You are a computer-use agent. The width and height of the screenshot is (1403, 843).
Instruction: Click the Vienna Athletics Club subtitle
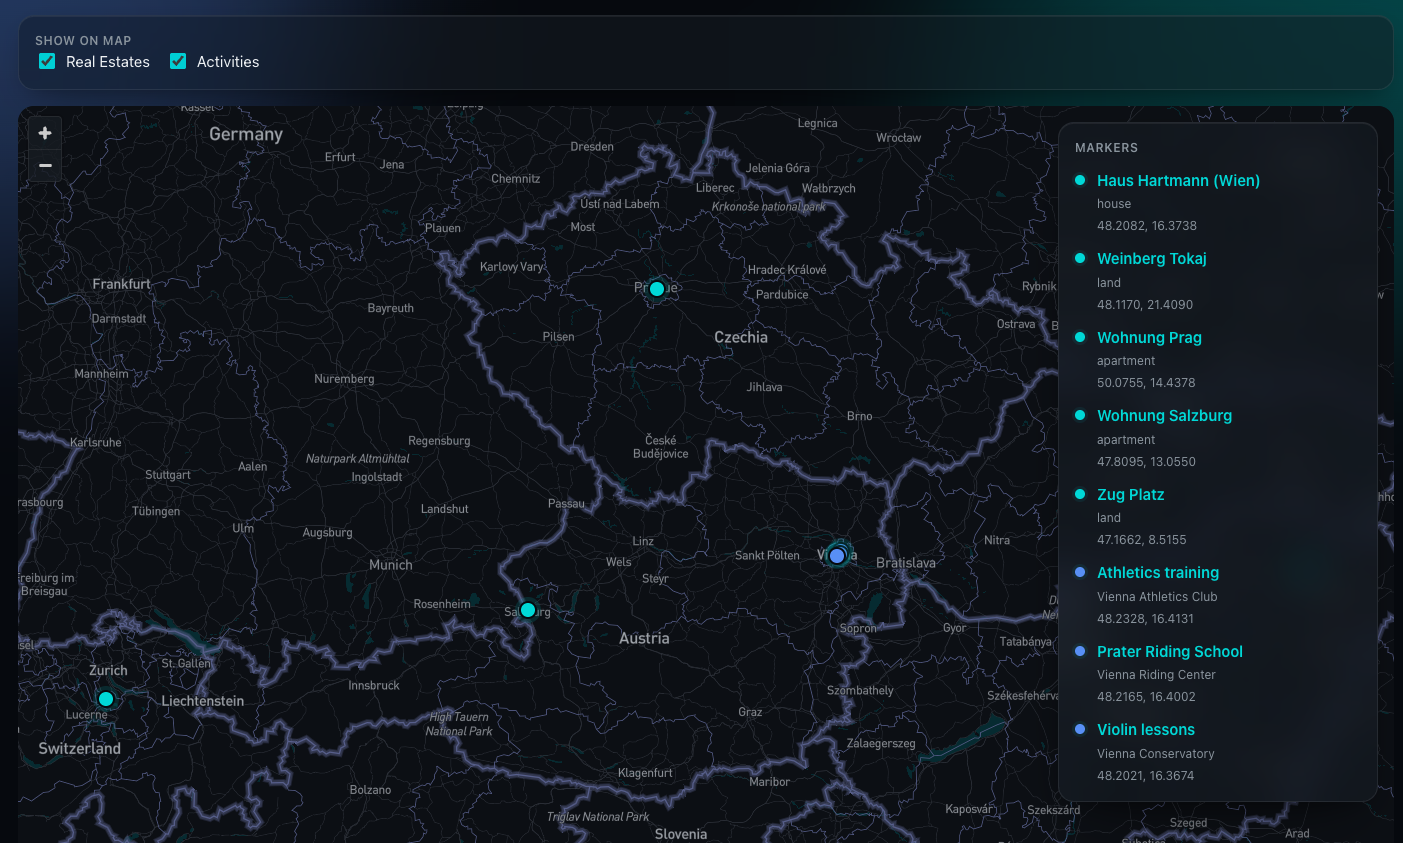coord(1157,597)
